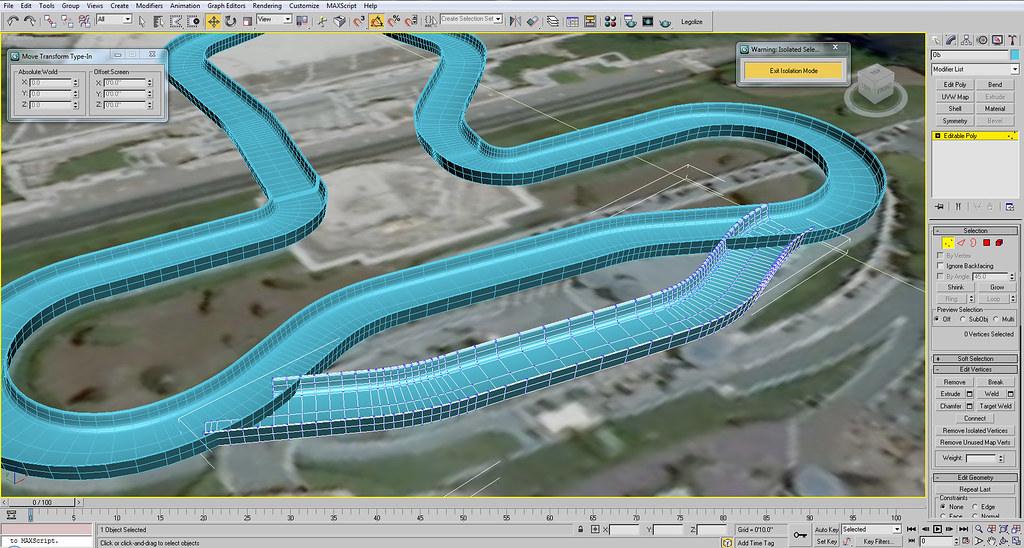Click the Mirror tool icon

pyautogui.click(x=515, y=21)
